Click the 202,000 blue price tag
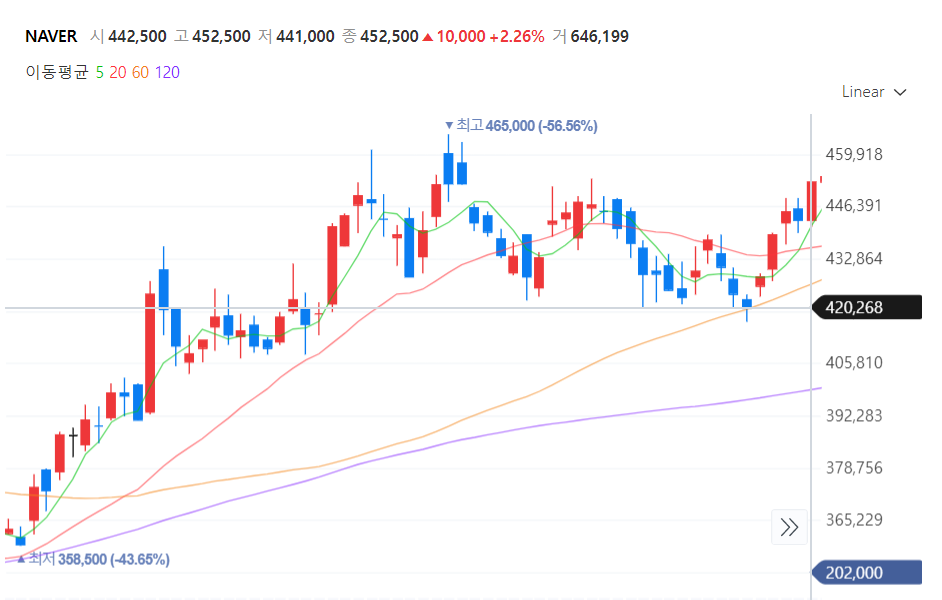The image size is (942, 600). point(866,572)
